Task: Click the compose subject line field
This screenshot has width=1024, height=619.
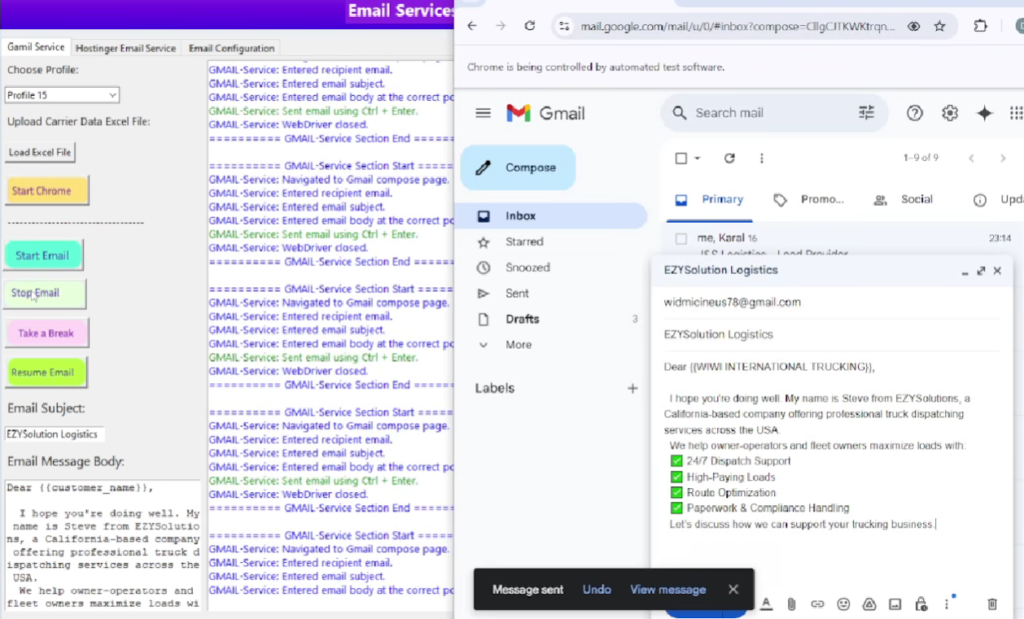Action: tap(831, 334)
